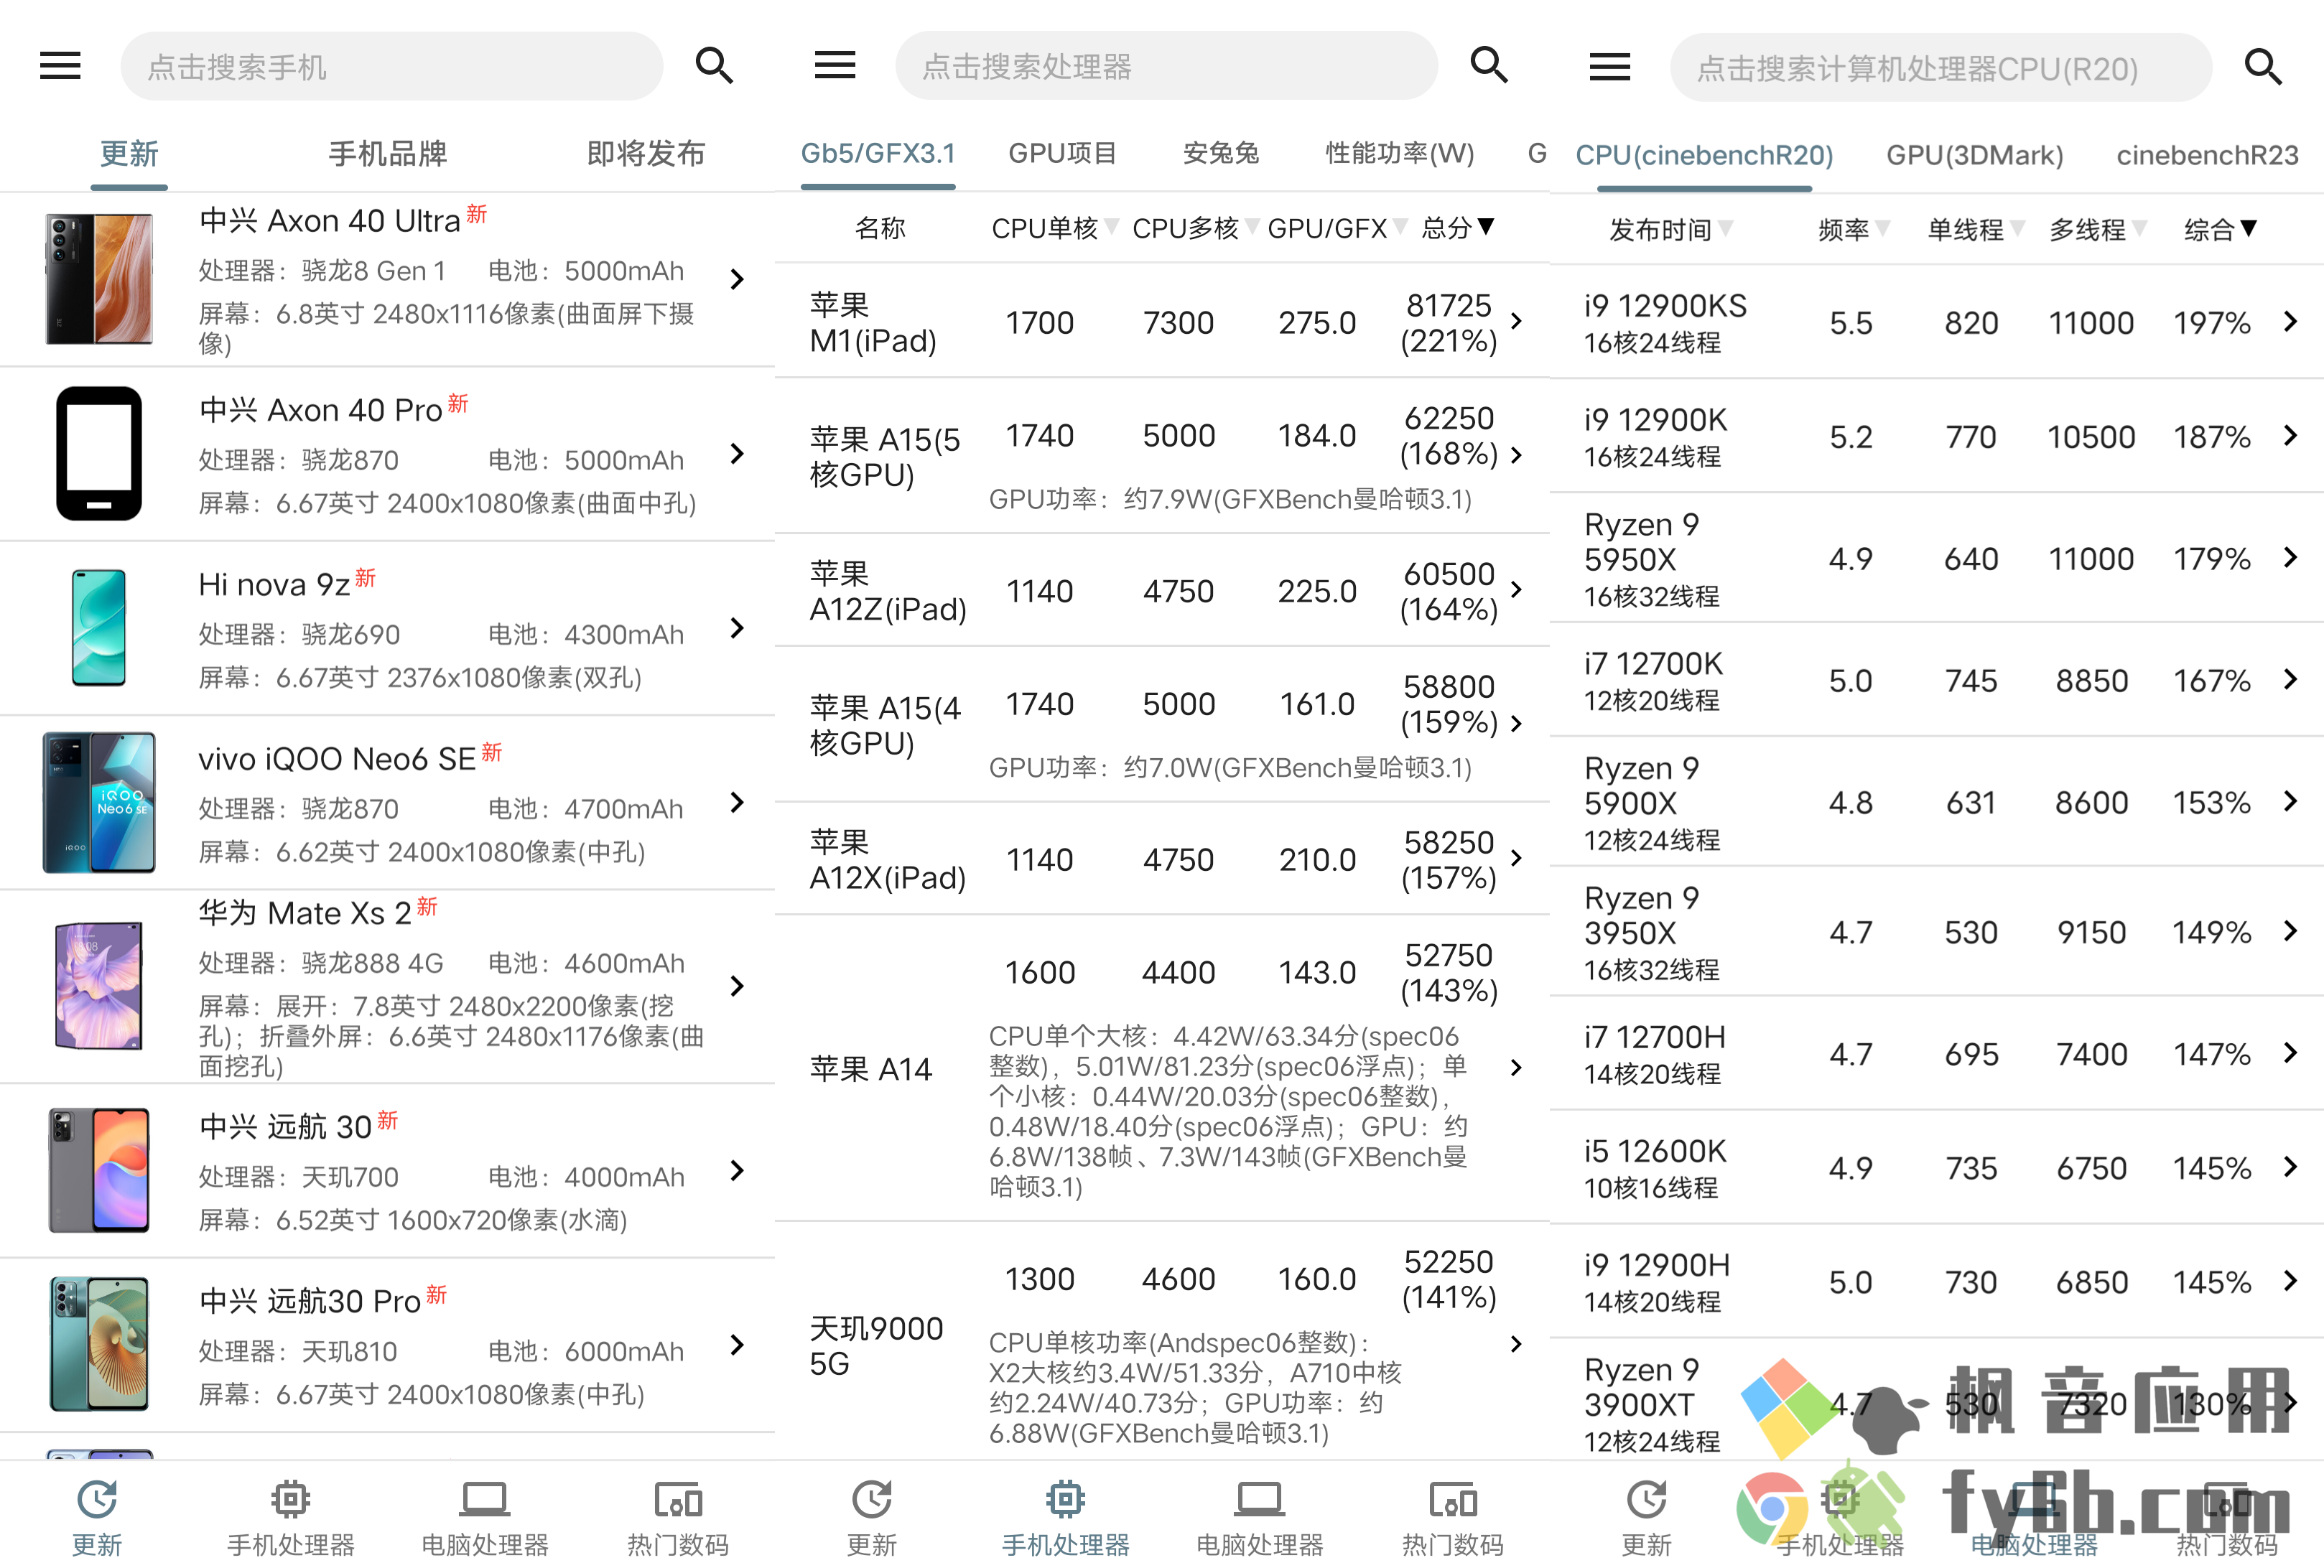This screenshot has height=1568, width=2324.
Task: Tap the Hi nova 9z phone thumbnail
Action: [x=99, y=628]
